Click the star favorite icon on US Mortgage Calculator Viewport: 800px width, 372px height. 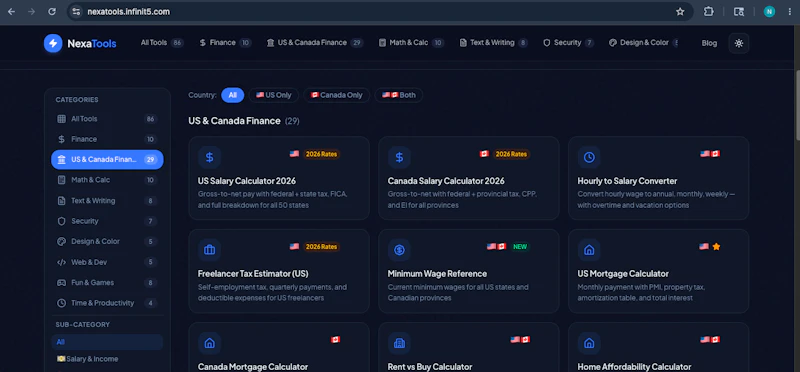click(x=716, y=246)
